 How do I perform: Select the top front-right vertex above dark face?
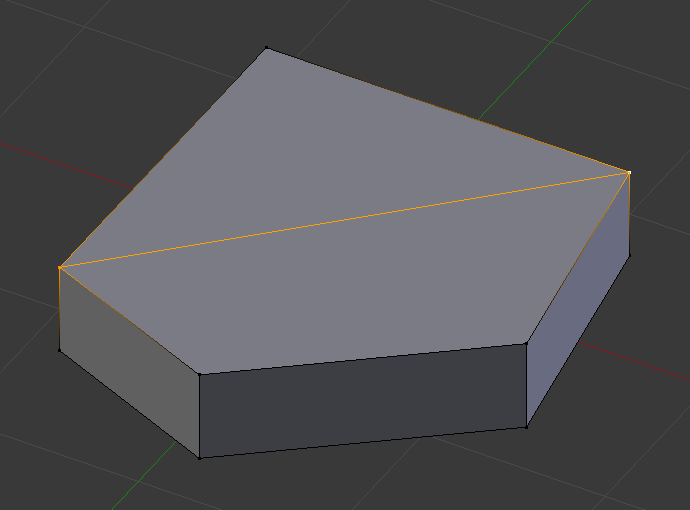pos(526,343)
